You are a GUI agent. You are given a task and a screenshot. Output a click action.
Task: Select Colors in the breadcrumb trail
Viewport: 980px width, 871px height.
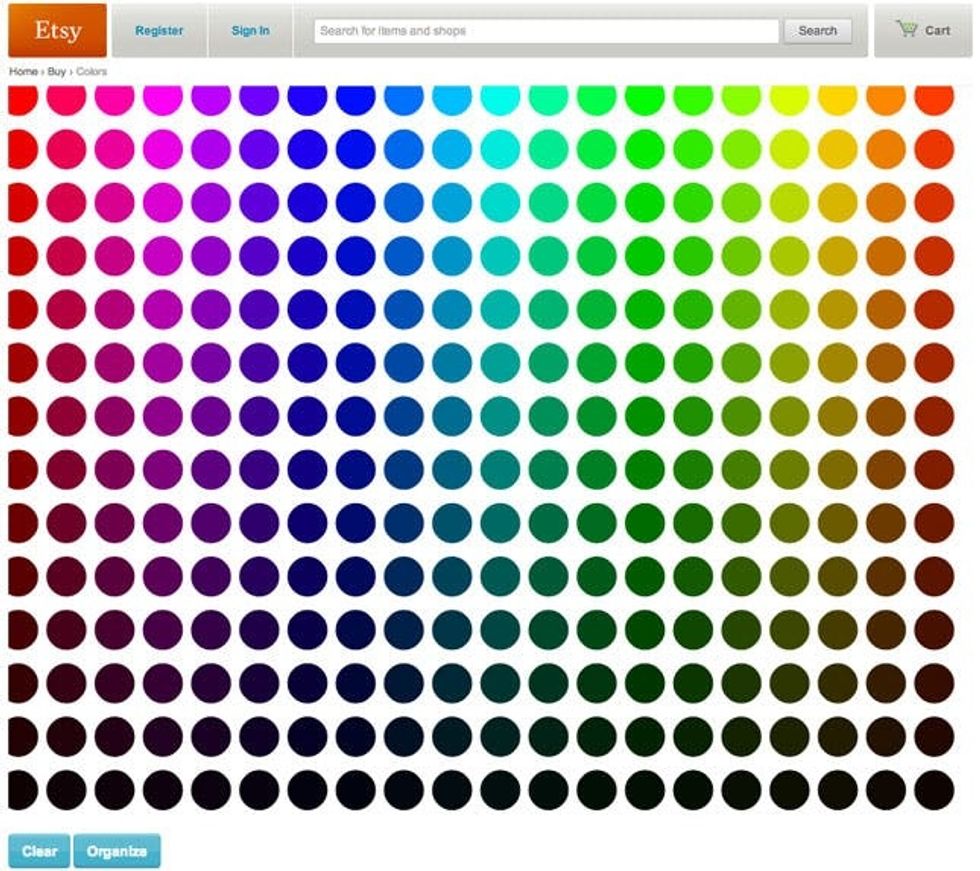coord(91,72)
